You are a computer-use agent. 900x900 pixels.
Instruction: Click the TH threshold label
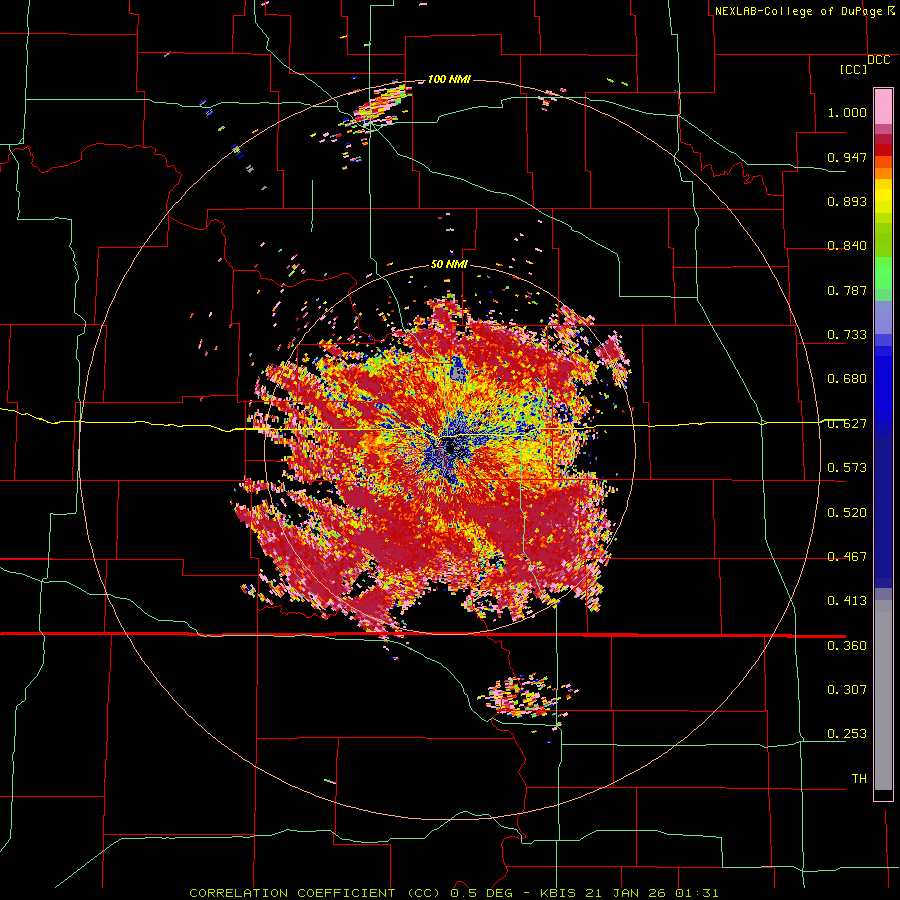coord(859,779)
